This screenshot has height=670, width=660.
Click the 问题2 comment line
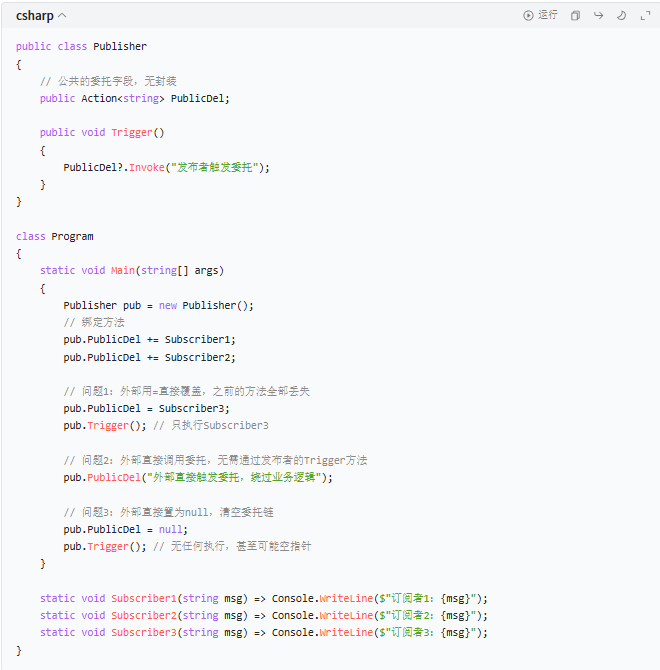click(215, 460)
